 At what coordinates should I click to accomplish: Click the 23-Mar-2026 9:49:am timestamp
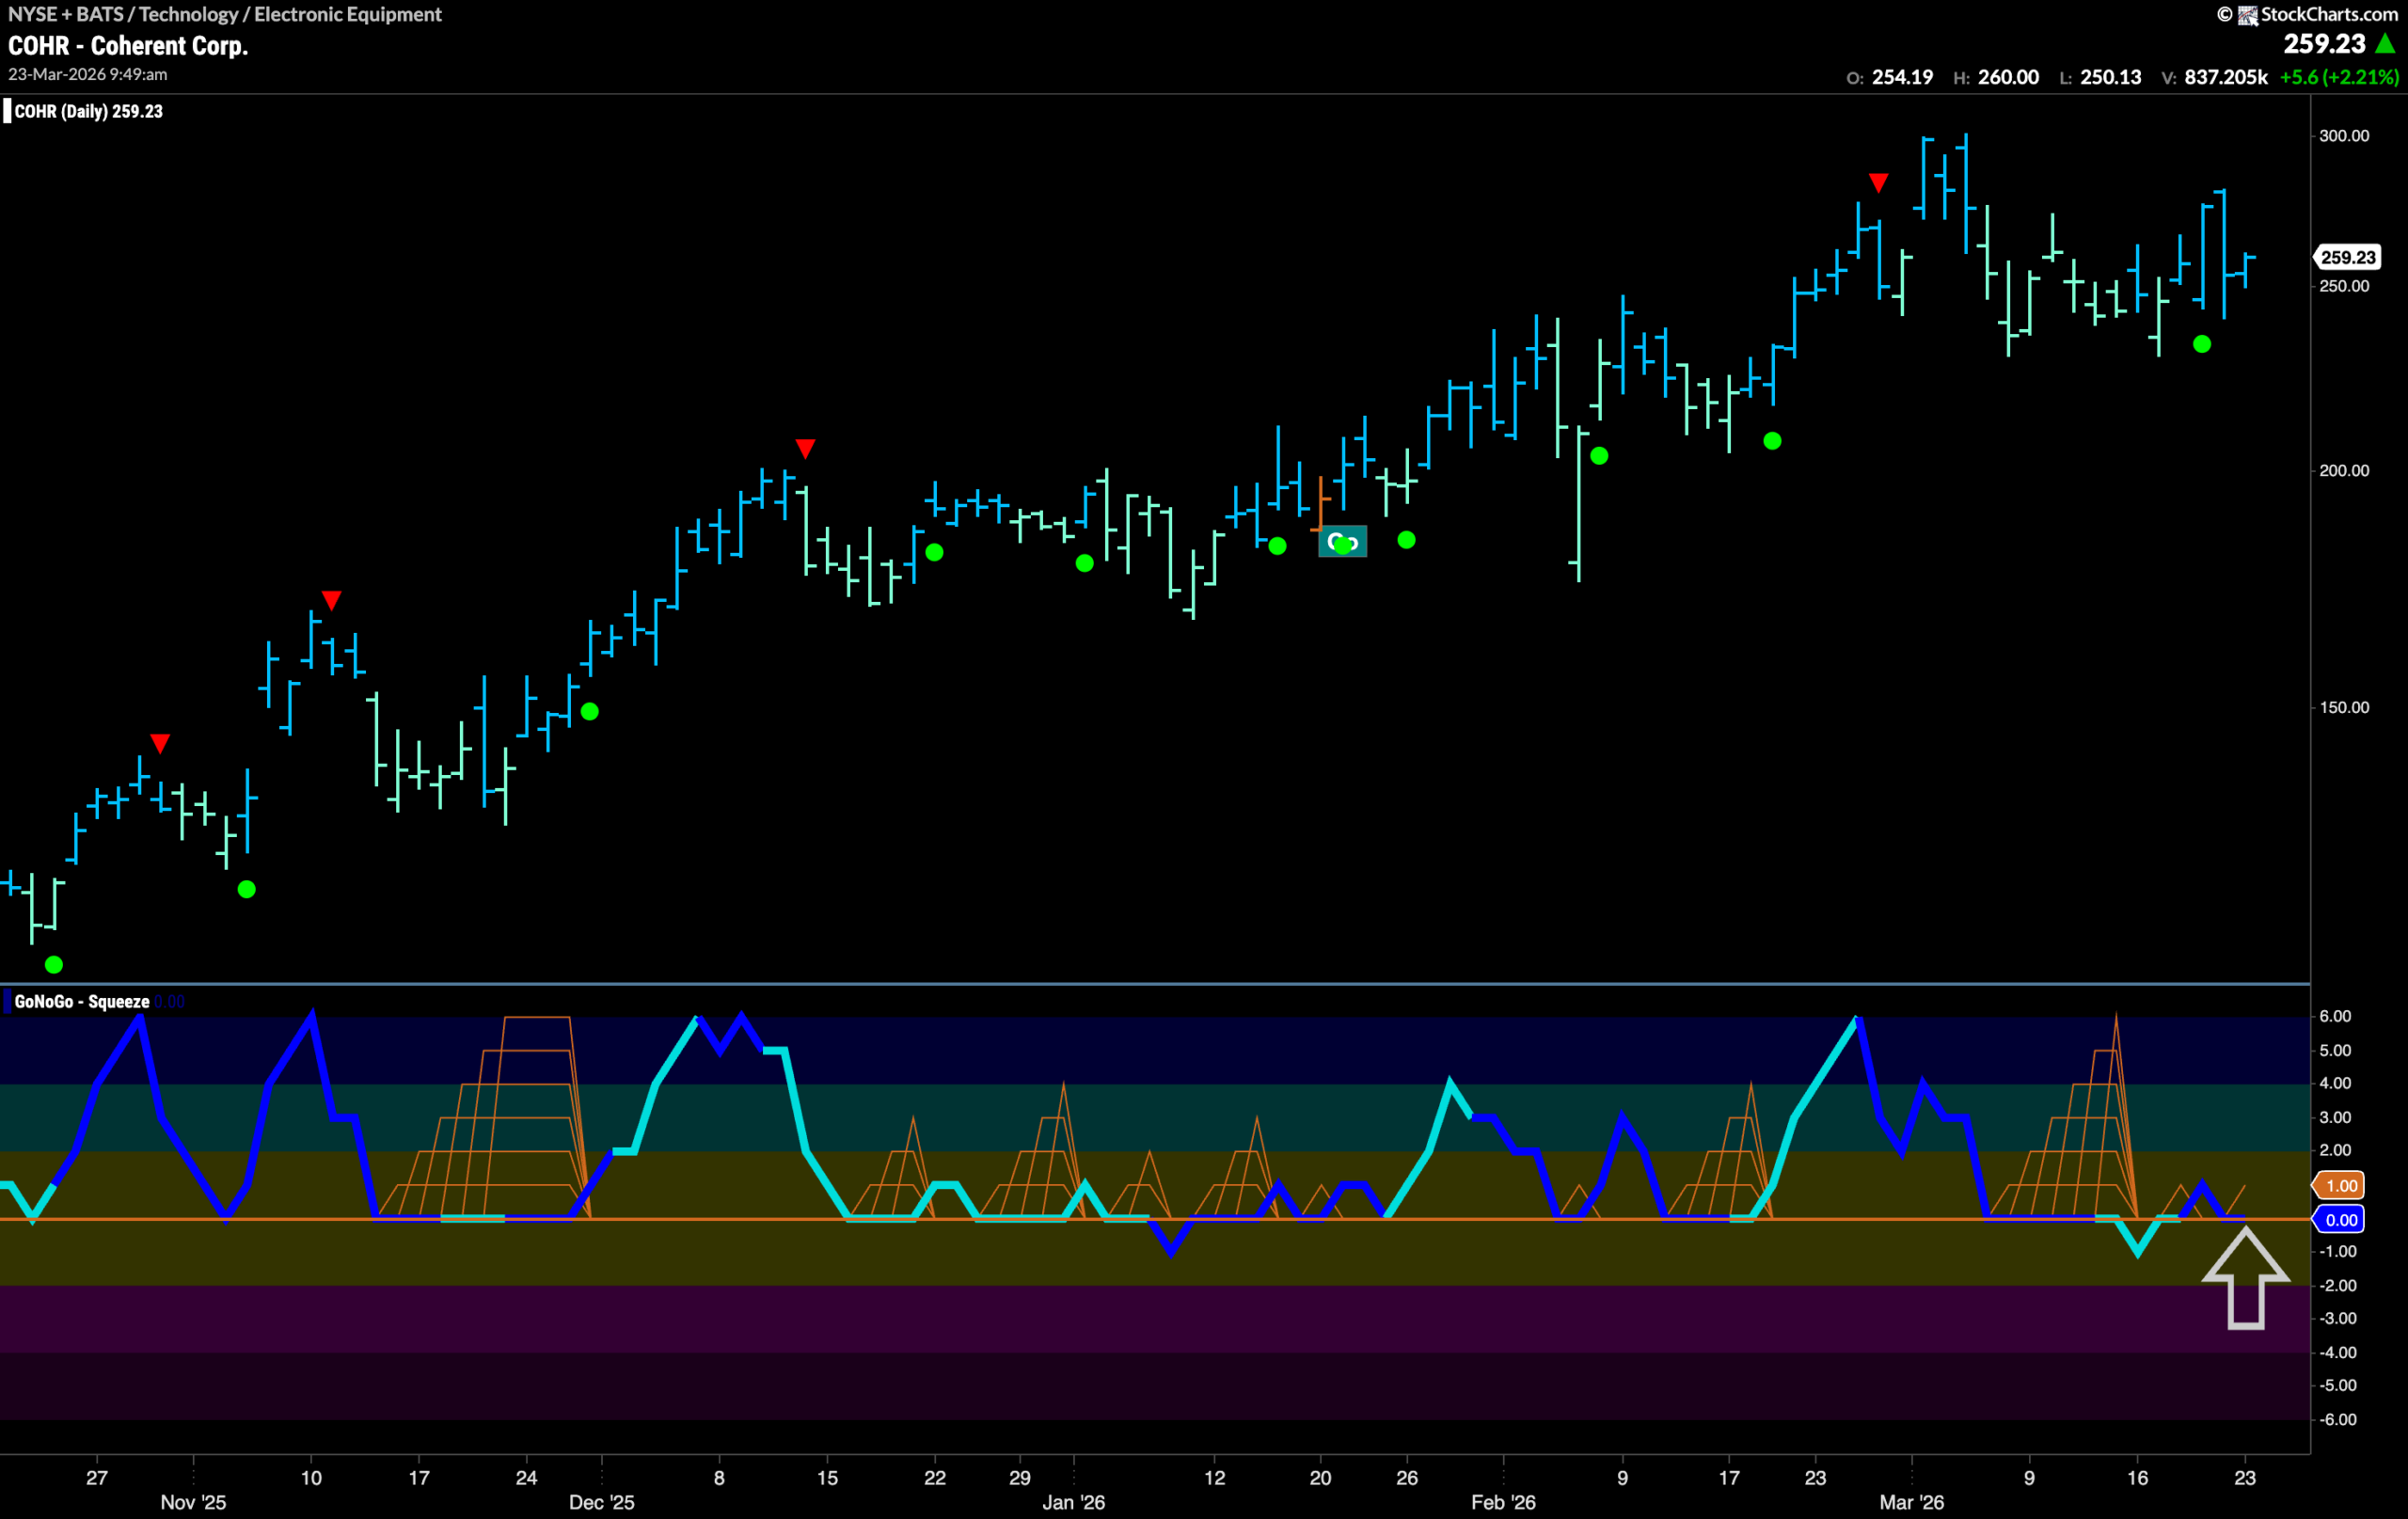[x=88, y=75]
